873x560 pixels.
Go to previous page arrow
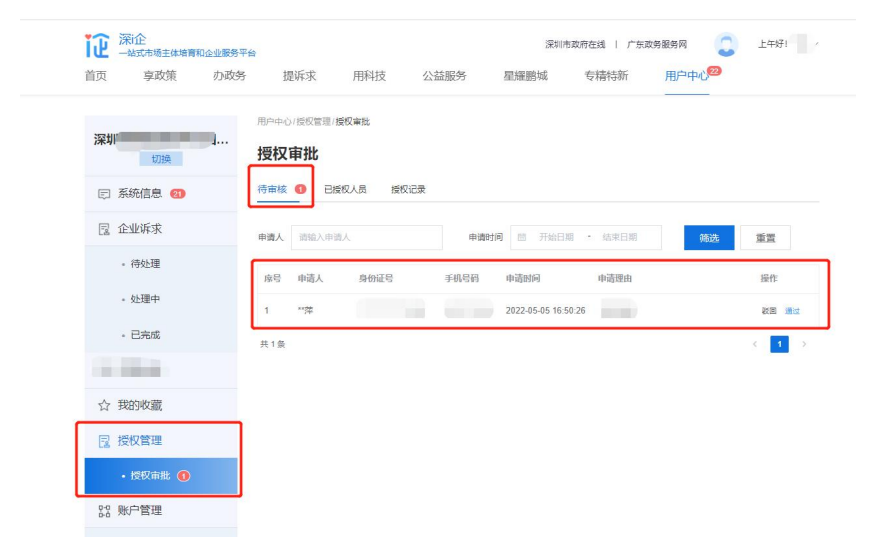[755, 344]
